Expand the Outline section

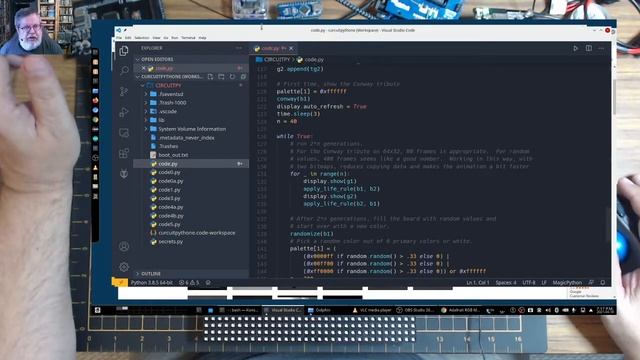point(191,273)
